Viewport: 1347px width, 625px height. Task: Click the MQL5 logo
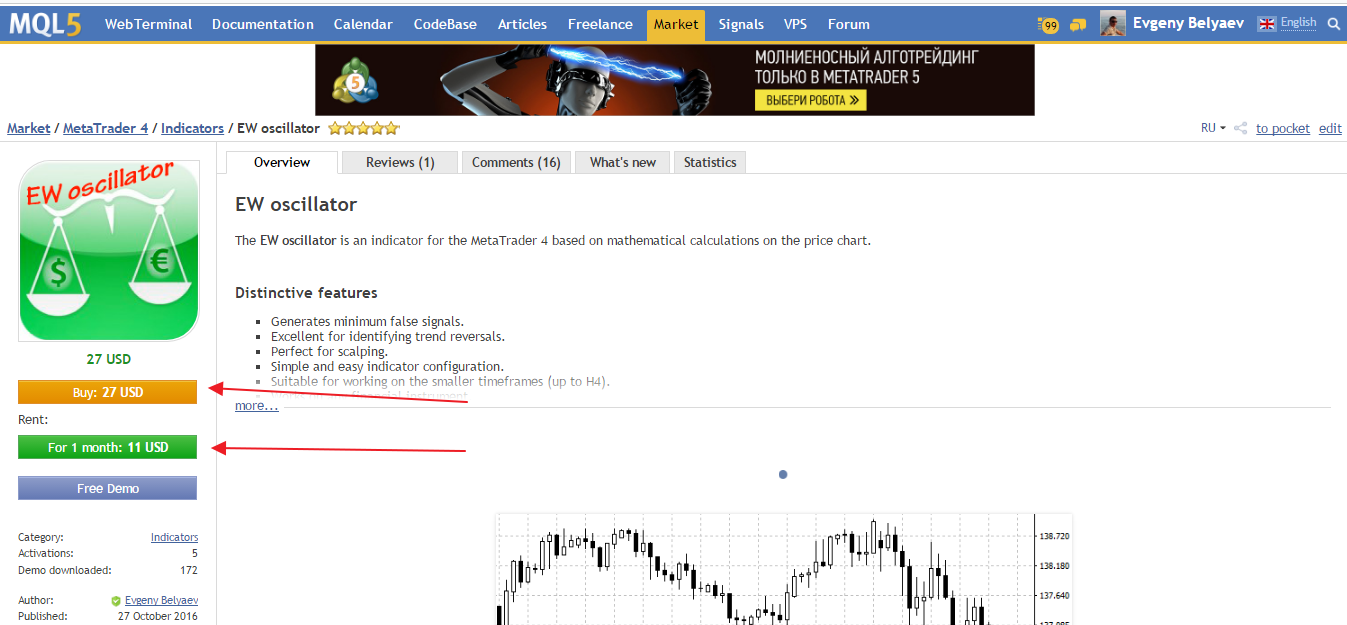[45, 23]
